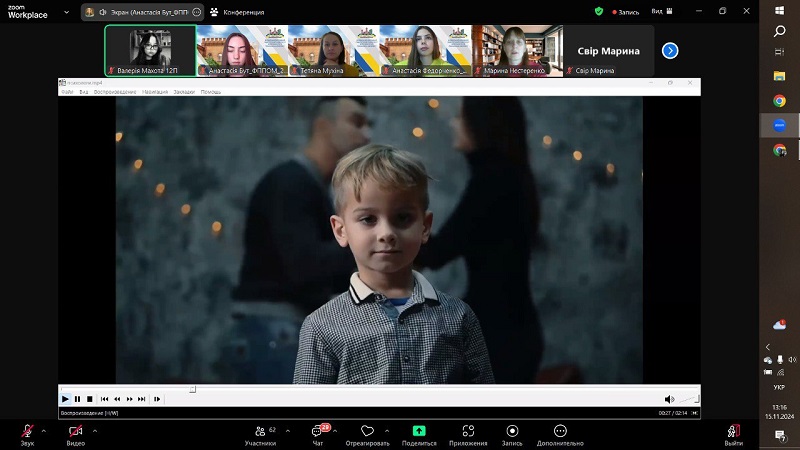This screenshot has width=800, height=450.
Task: Open Task View in the taskbar
Action: [779, 52]
